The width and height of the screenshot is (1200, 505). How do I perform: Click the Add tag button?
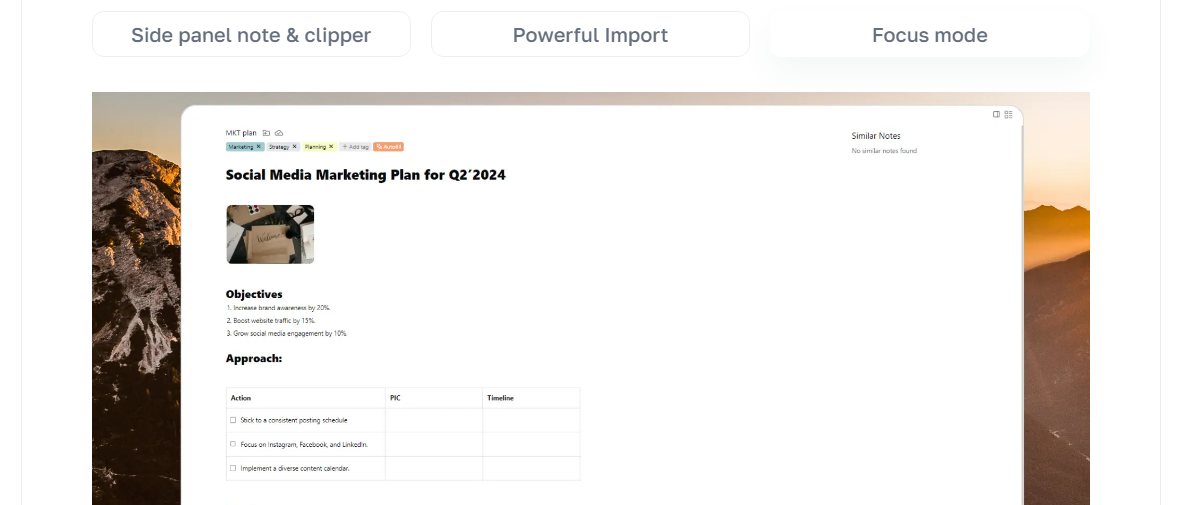355,146
